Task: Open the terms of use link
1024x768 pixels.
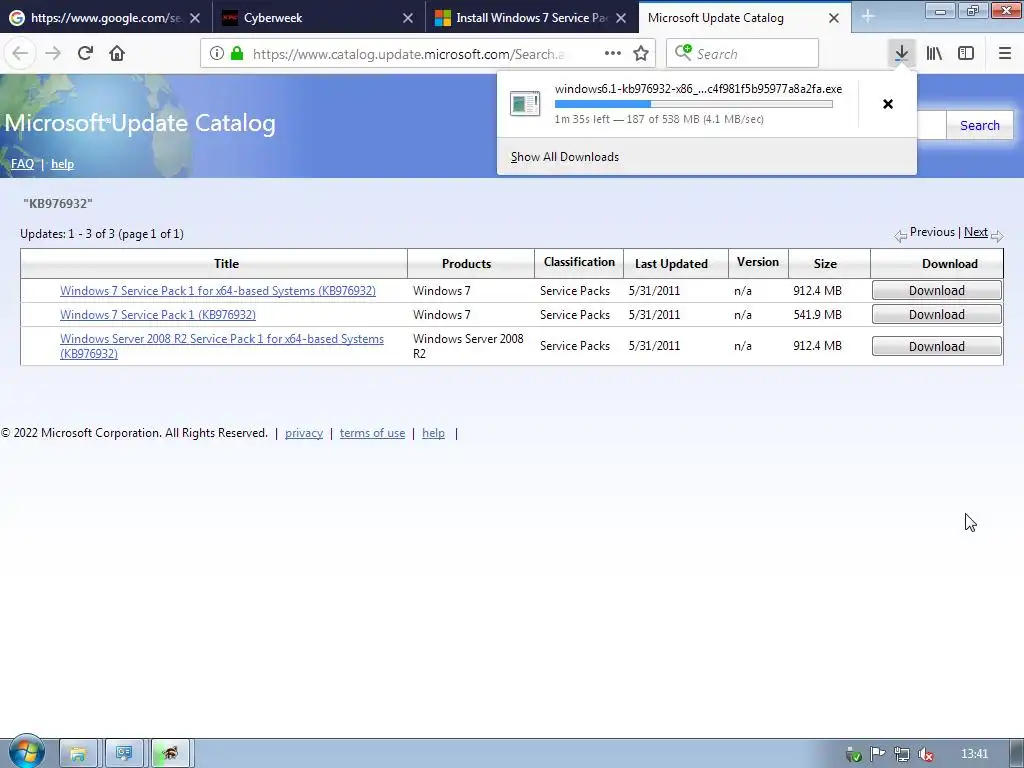Action: pyautogui.click(x=372, y=433)
